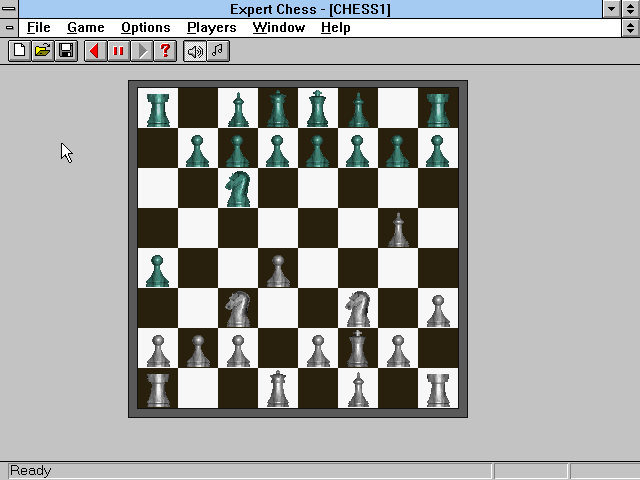The width and height of the screenshot is (640, 480).
Task: Open the Game menu
Action: (x=86, y=28)
